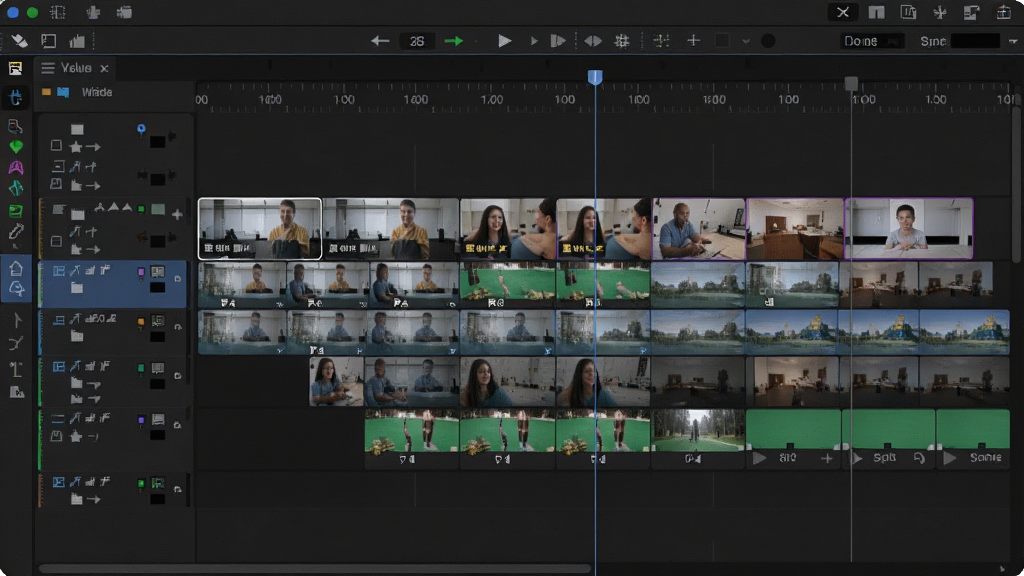
Task: Select the clip of man in blue shirt at desk
Action: tap(699, 229)
